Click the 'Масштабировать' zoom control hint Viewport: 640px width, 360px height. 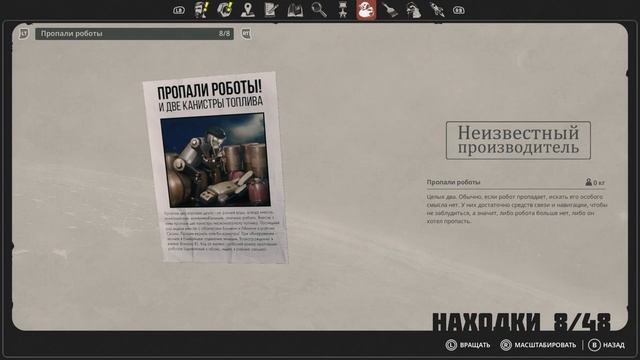538,345
